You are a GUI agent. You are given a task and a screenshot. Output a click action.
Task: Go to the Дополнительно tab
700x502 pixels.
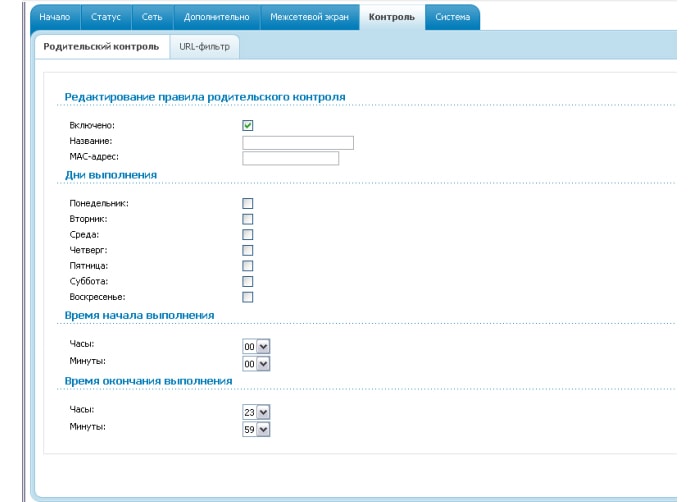217,17
